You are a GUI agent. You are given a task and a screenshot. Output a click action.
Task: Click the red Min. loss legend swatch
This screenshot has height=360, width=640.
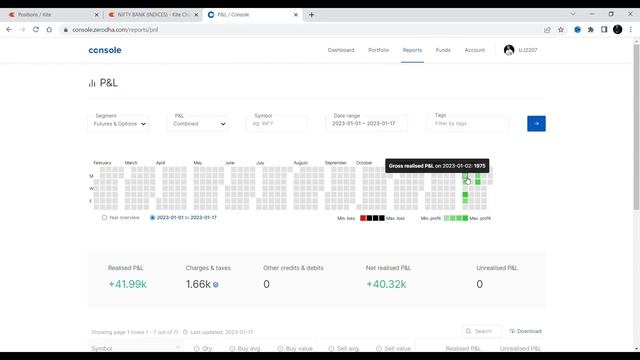(363, 218)
